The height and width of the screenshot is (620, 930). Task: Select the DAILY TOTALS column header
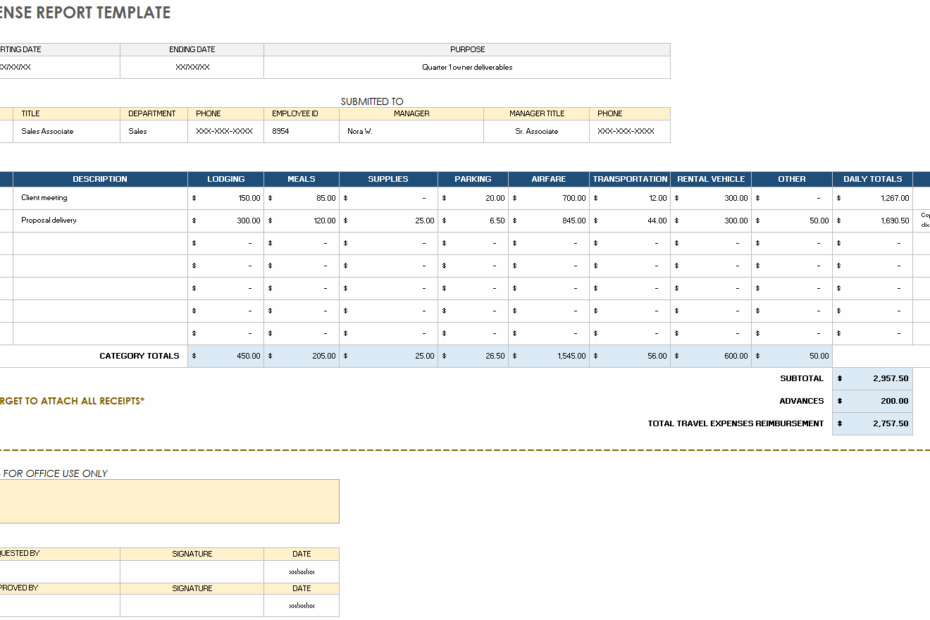(x=872, y=178)
